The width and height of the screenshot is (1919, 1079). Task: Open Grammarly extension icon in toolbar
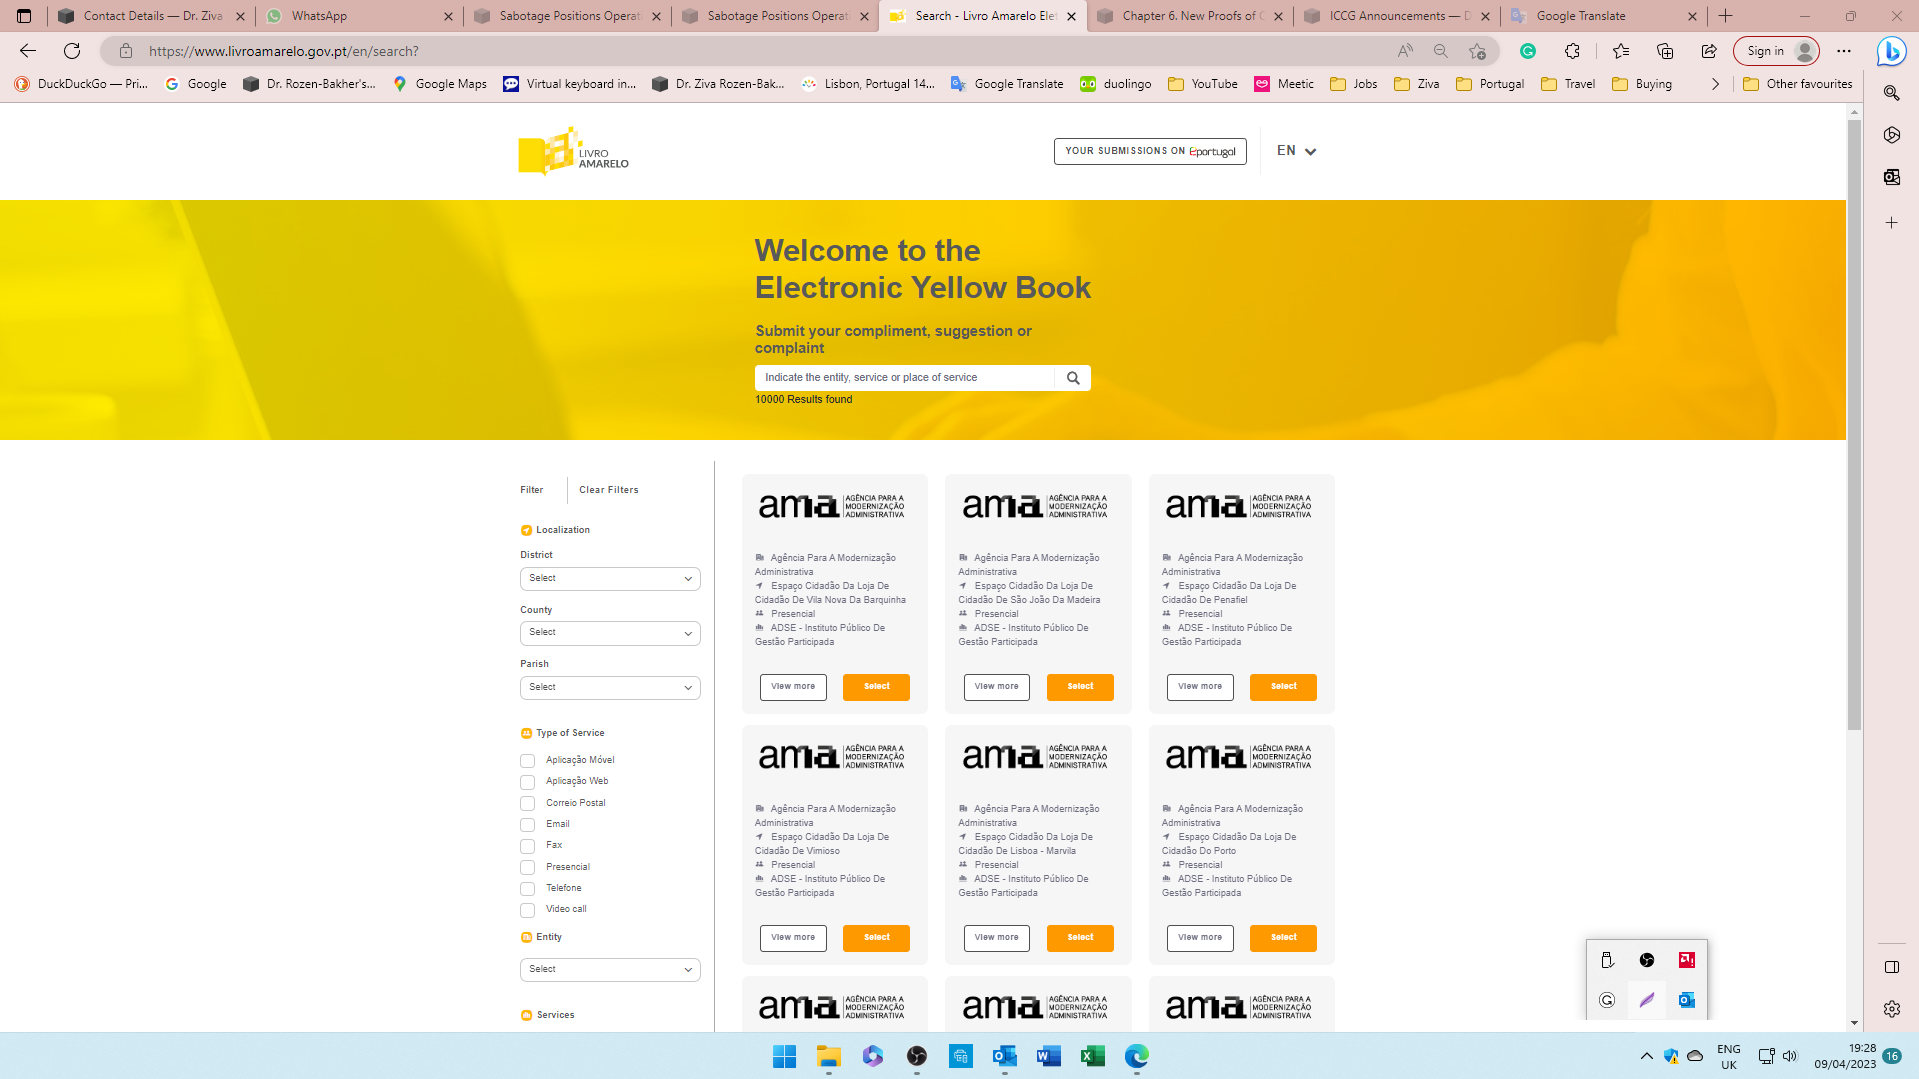click(x=1528, y=51)
